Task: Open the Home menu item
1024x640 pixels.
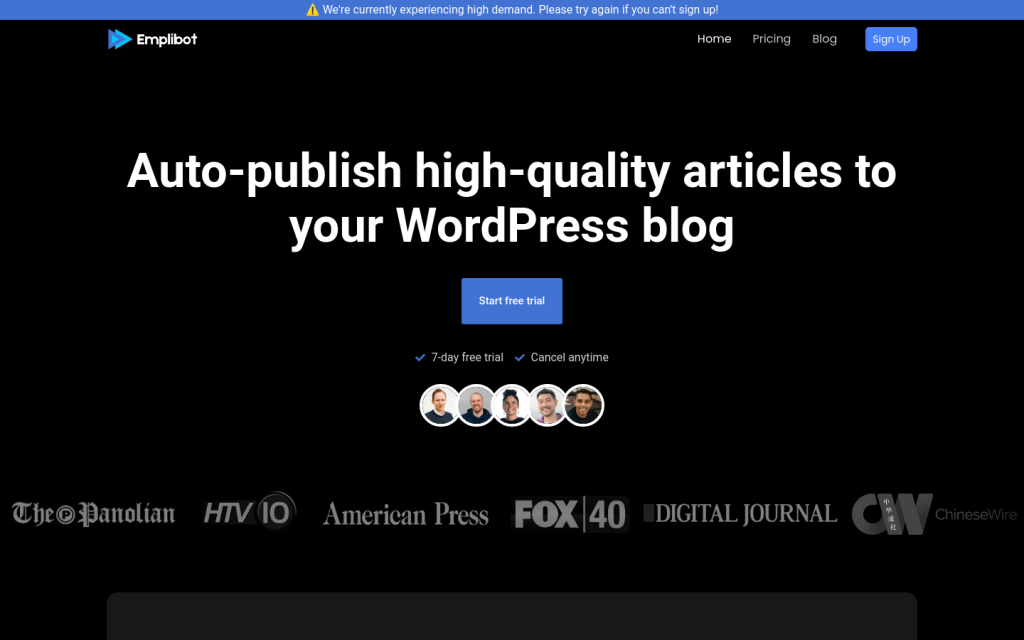Action: (714, 39)
